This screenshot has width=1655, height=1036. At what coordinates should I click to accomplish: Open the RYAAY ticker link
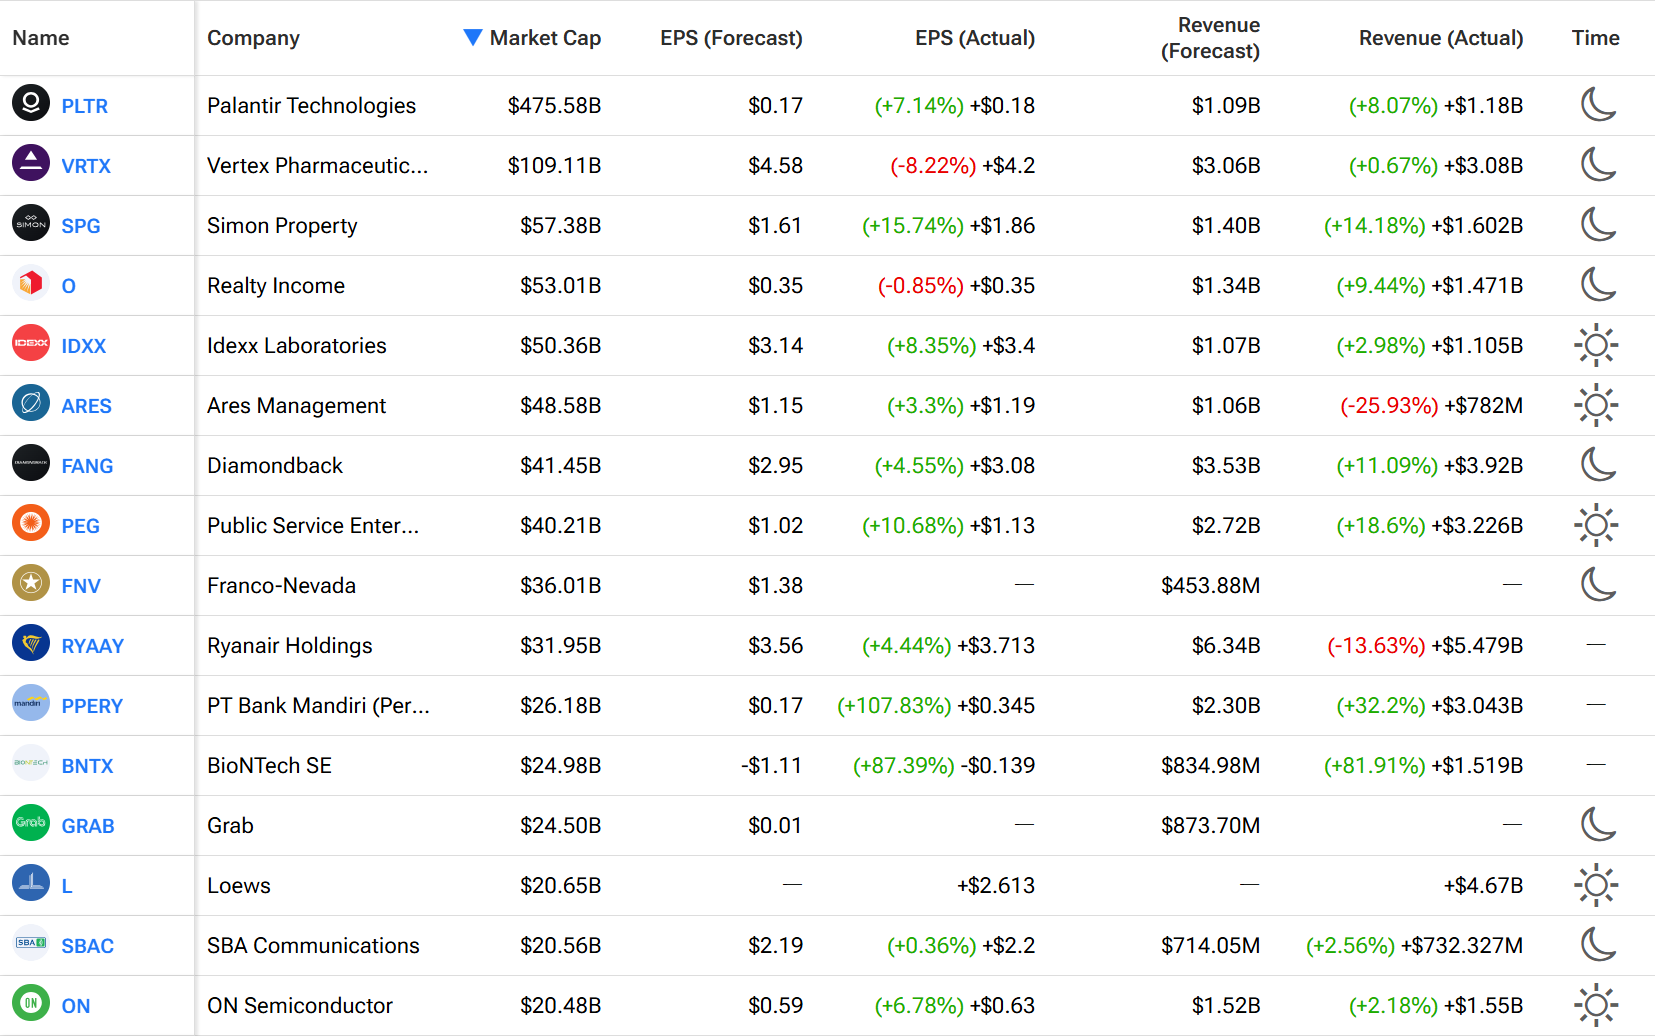click(93, 646)
